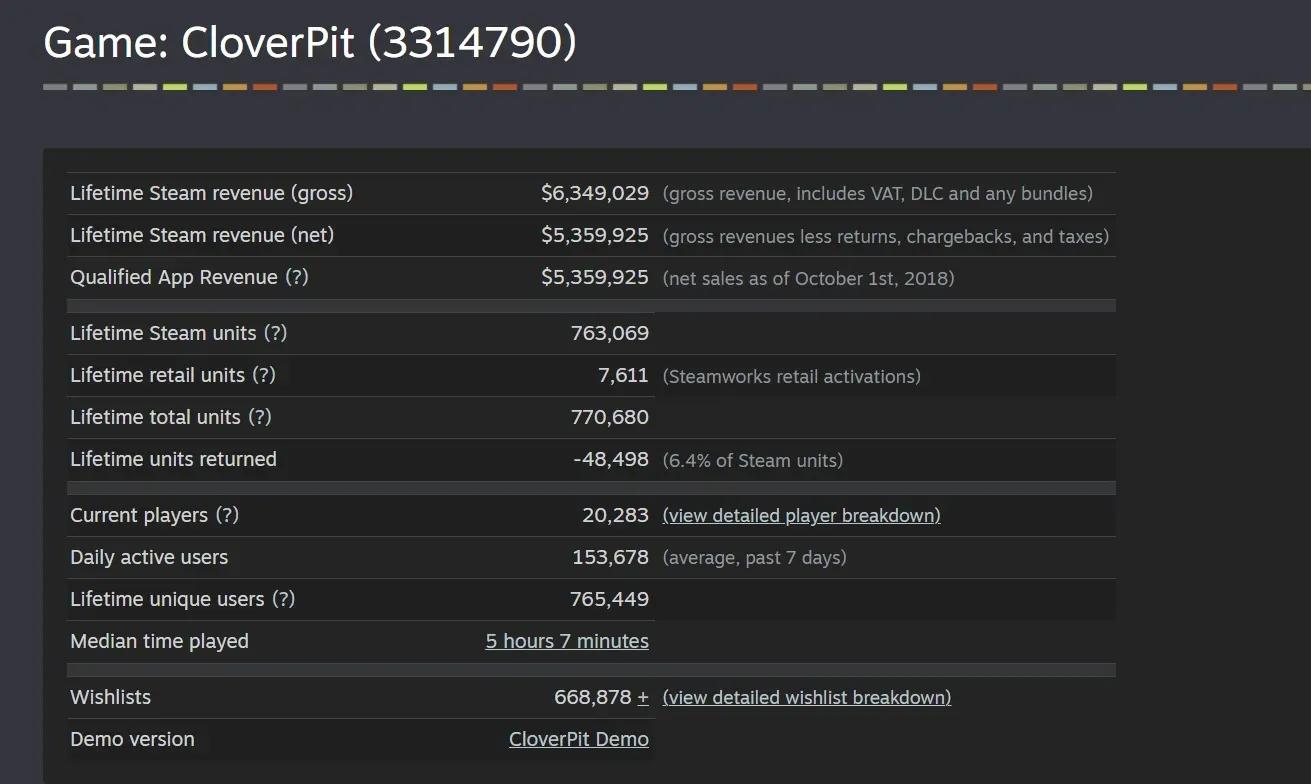Image resolution: width=1311 pixels, height=784 pixels.
Task: Click the Daily active users value 153,678
Action: pos(610,557)
